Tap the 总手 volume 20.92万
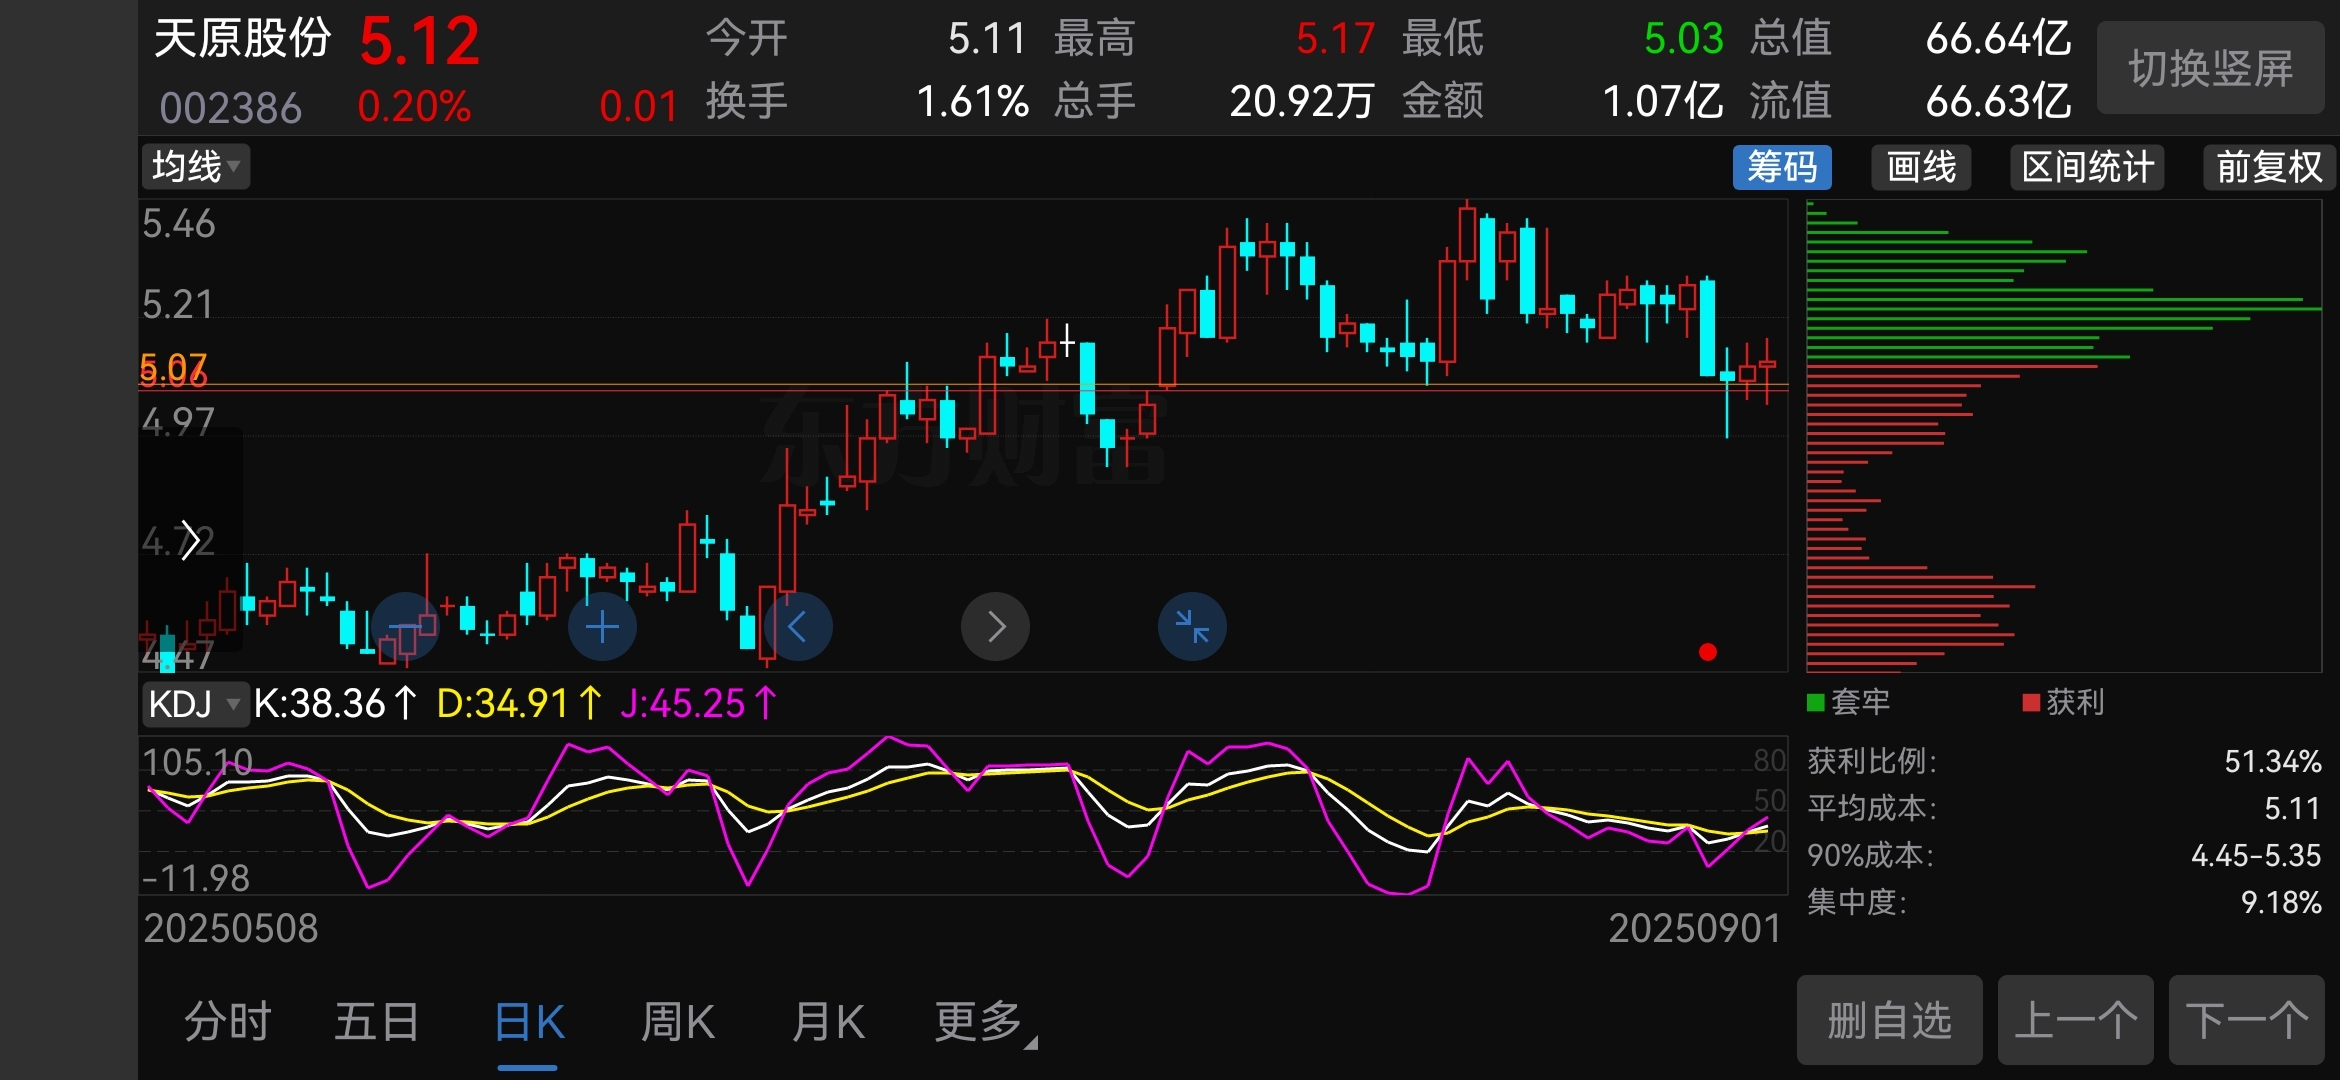 (x=1302, y=101)
